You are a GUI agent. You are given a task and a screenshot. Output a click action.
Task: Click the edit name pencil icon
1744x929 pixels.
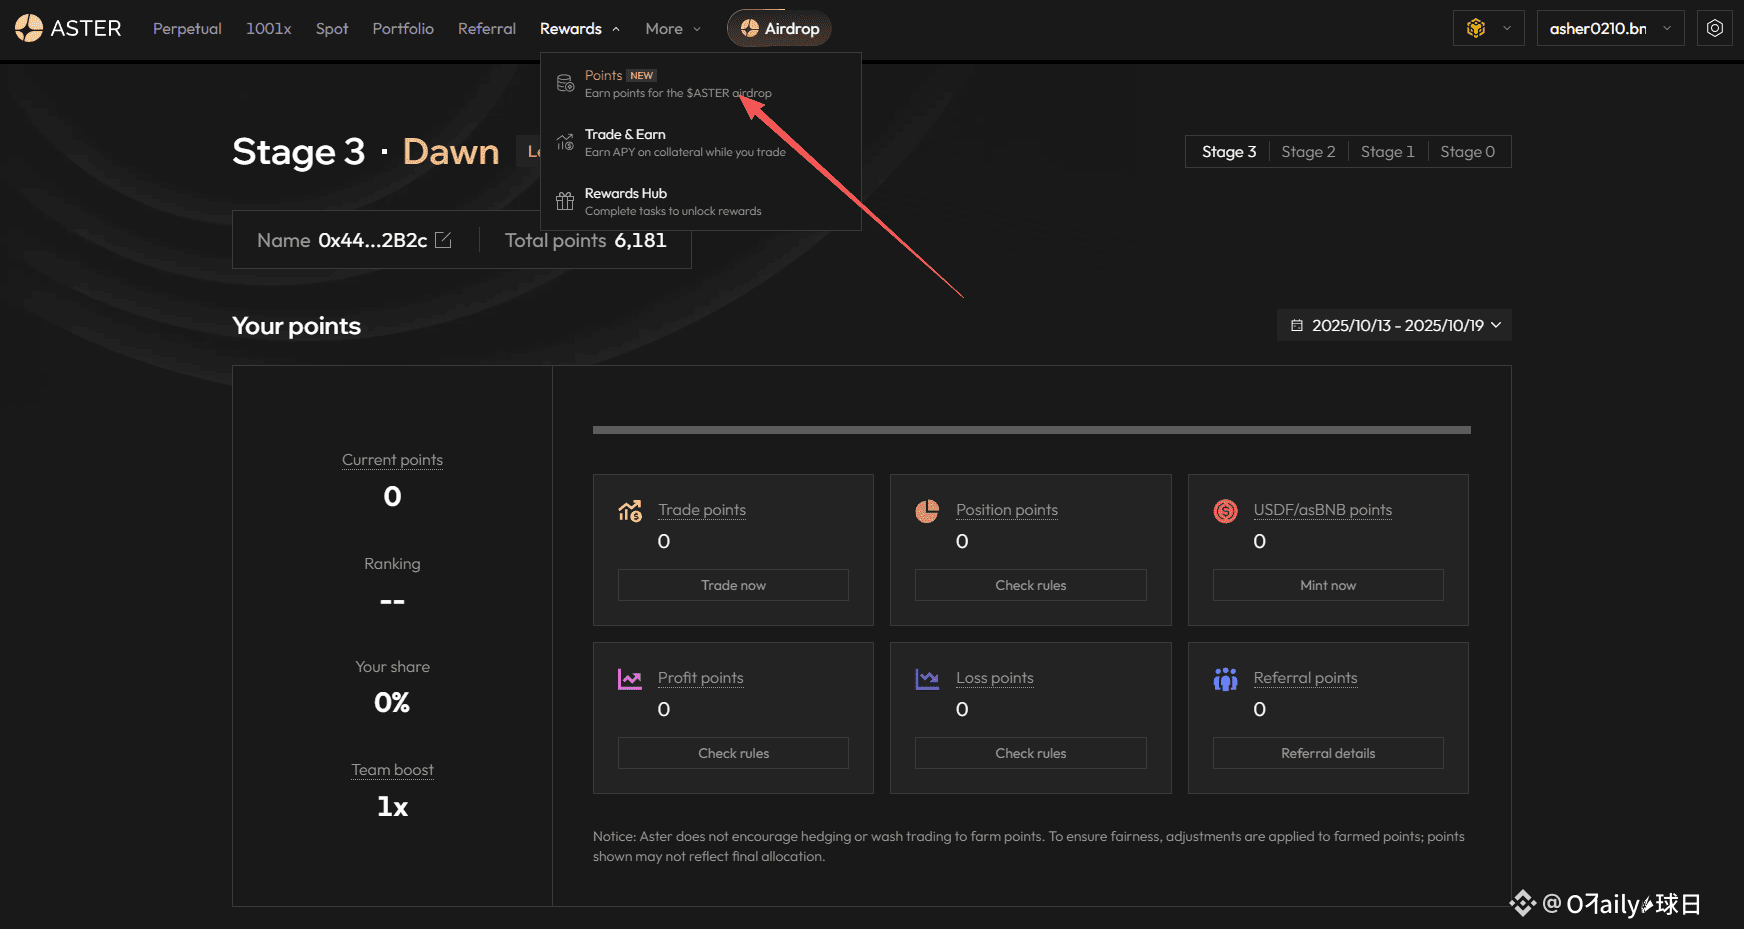(443, 240)
